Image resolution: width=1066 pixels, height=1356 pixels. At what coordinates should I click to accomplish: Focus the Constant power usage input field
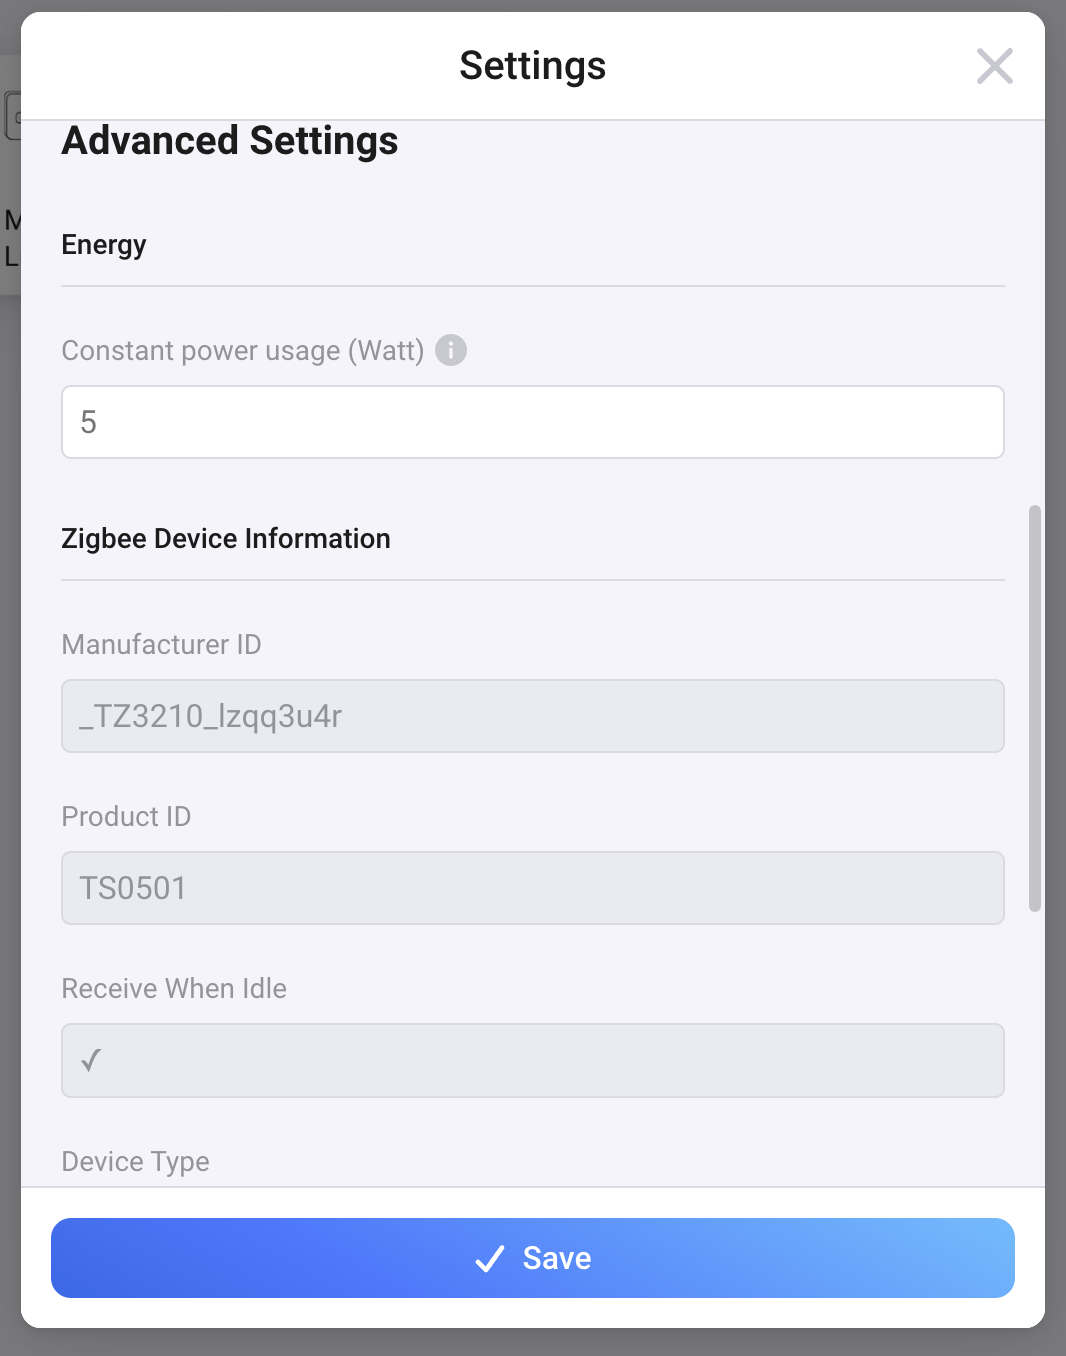tap(532, 422)
